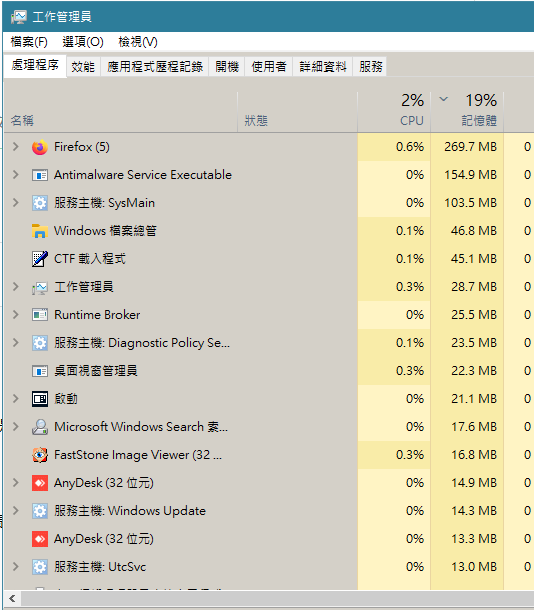Expand the Firefox (5) process group
This screenshot has width=534, height=610.
[16, 147]
